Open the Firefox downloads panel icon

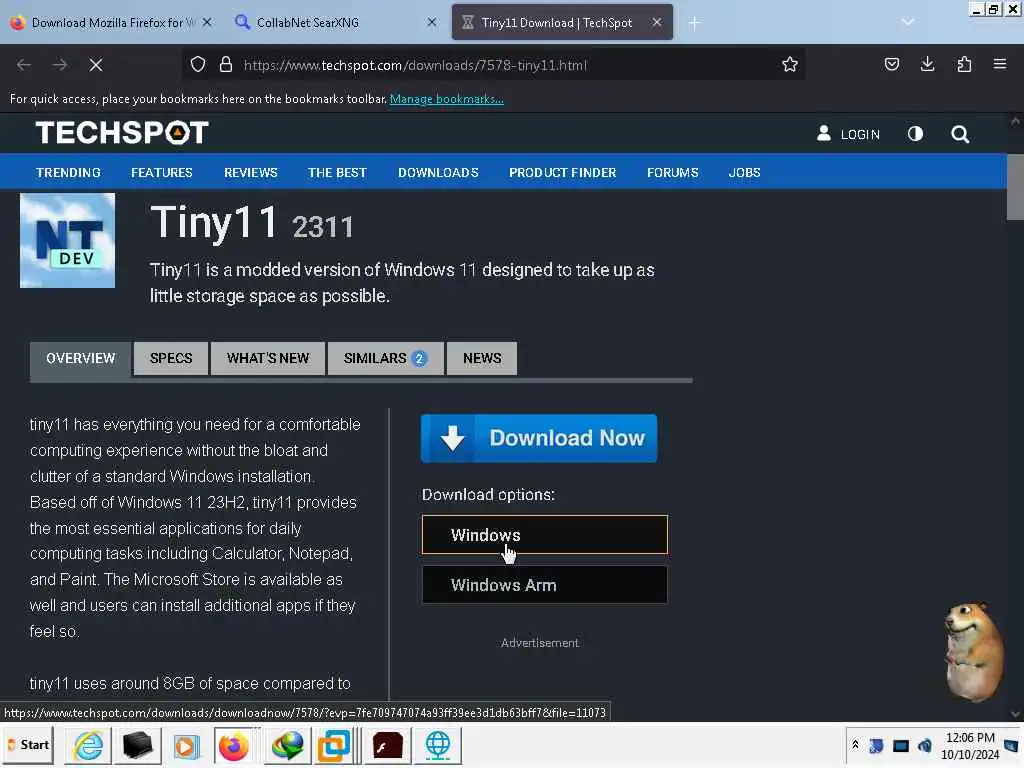(927, 64)
